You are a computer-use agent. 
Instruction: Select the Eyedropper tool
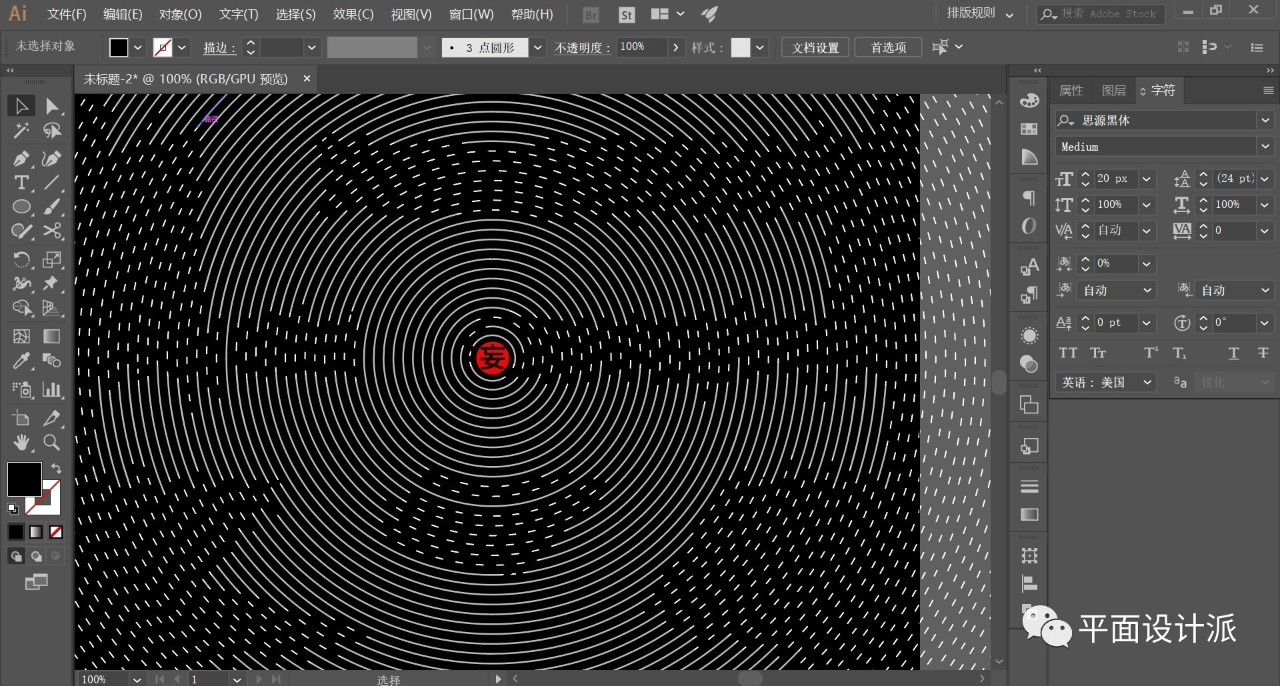tap(21, 362)
